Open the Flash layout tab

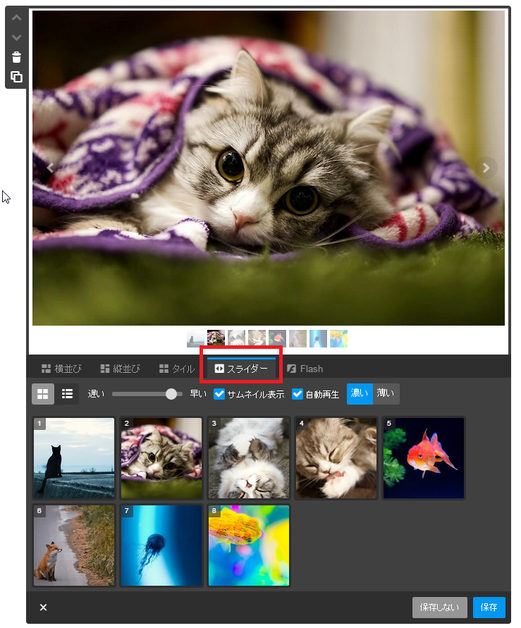click(x=305, y=369)
